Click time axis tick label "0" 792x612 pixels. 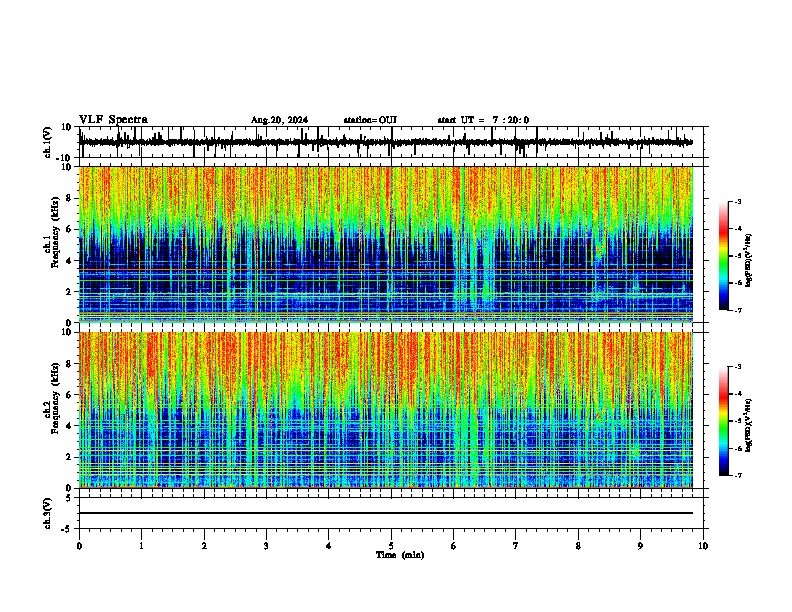(79, 546)
